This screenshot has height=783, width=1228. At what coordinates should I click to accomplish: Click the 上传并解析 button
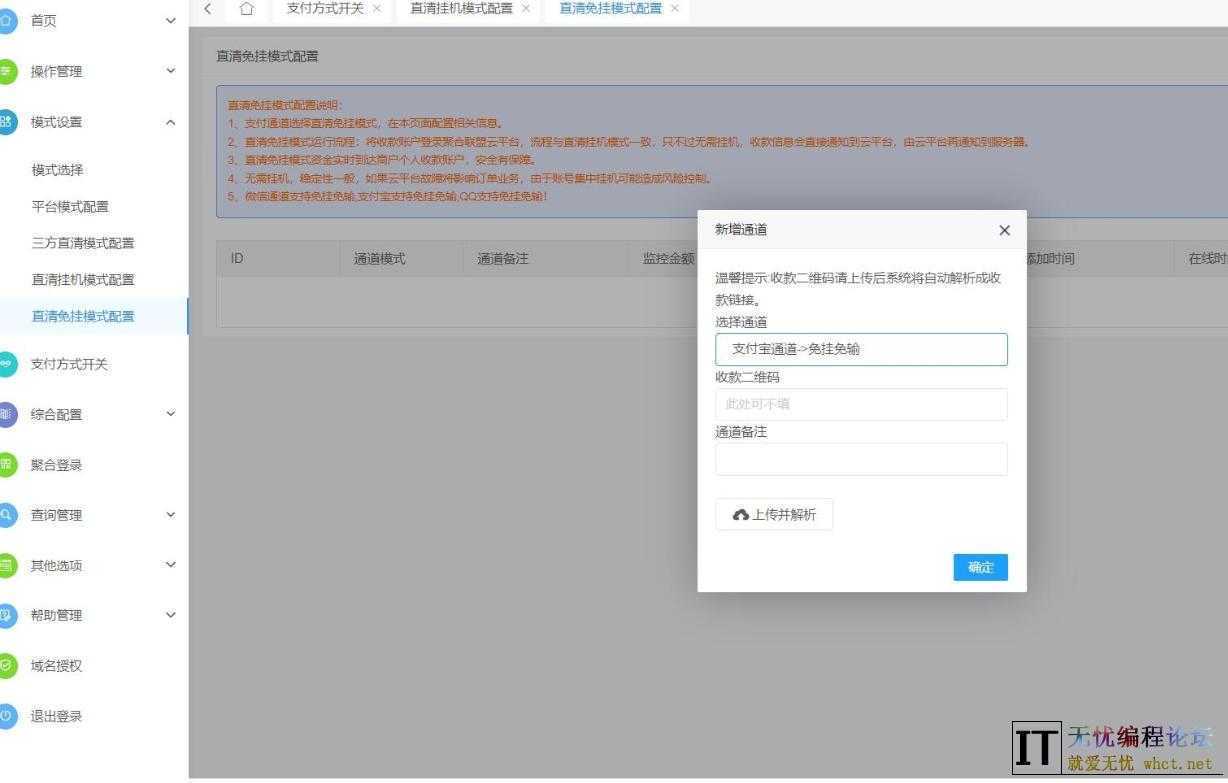pyautogui.click(x=773, y=514)
